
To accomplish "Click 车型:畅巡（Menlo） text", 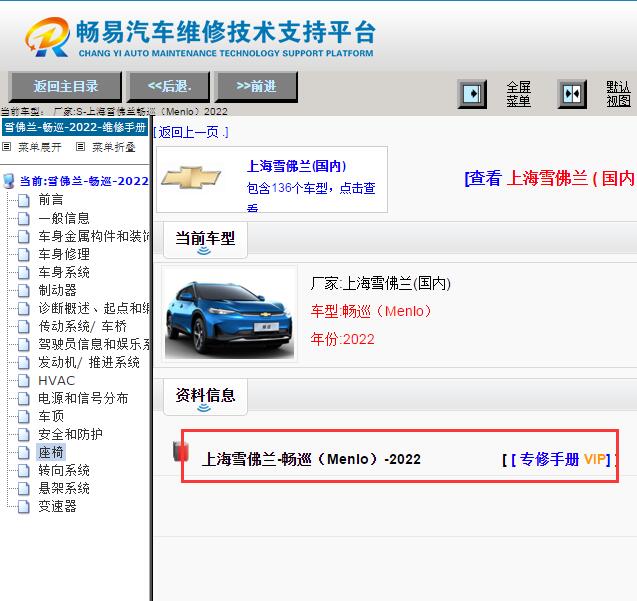I will pos(372,311).
